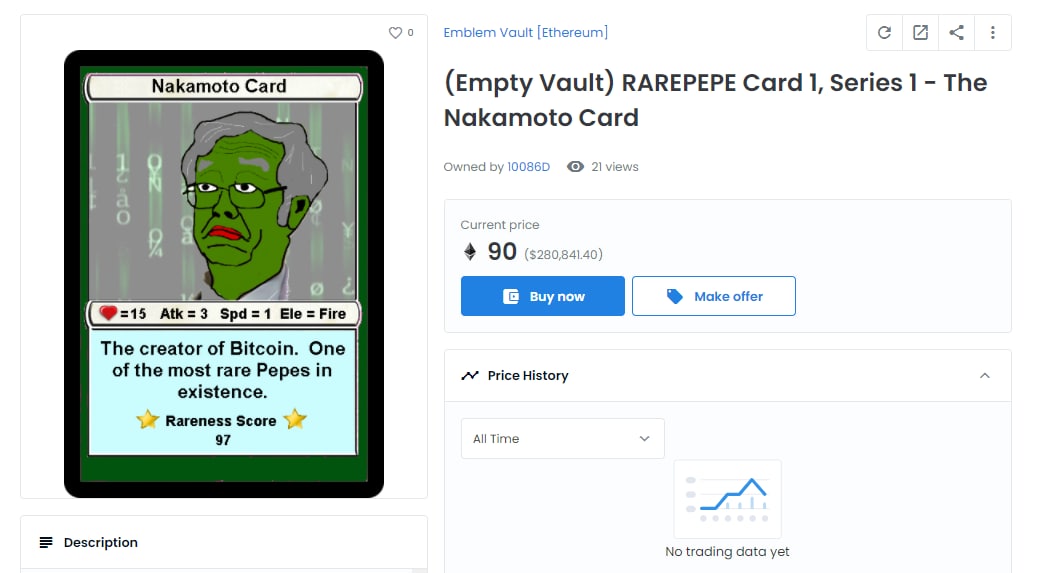Click the eye views icon

pos(575,167)
